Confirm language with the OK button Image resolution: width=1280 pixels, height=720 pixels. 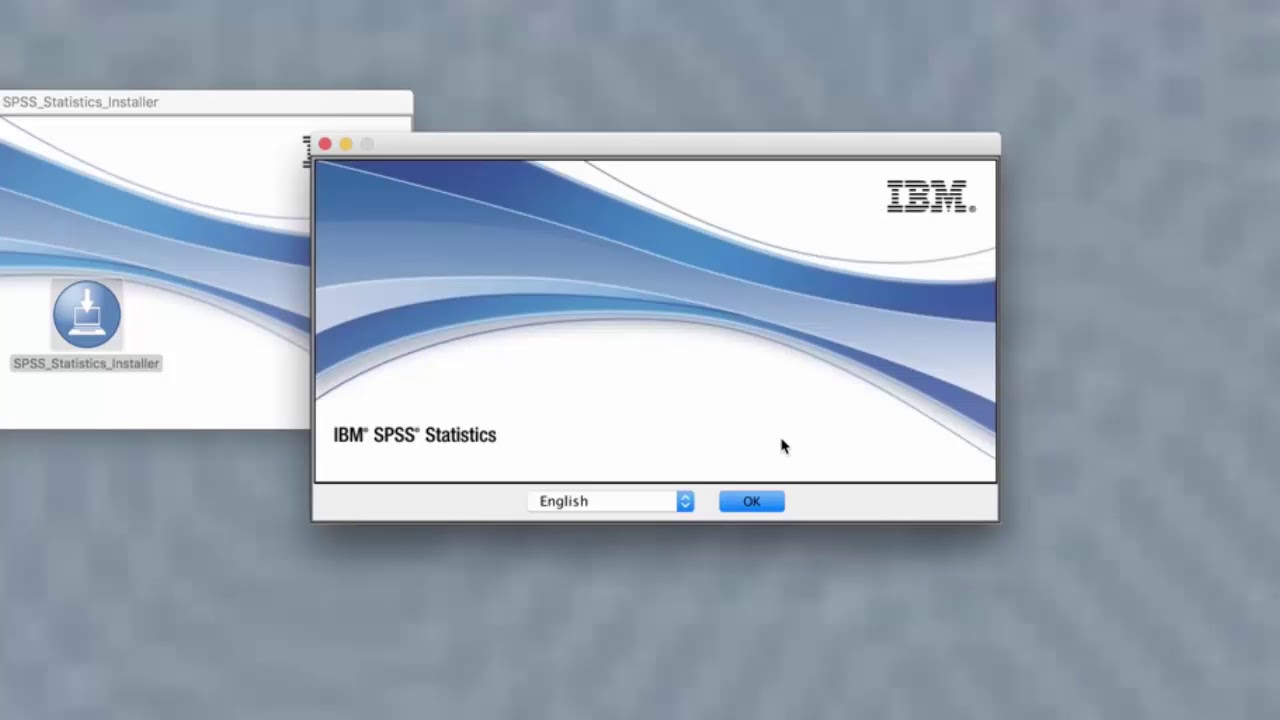752,501
